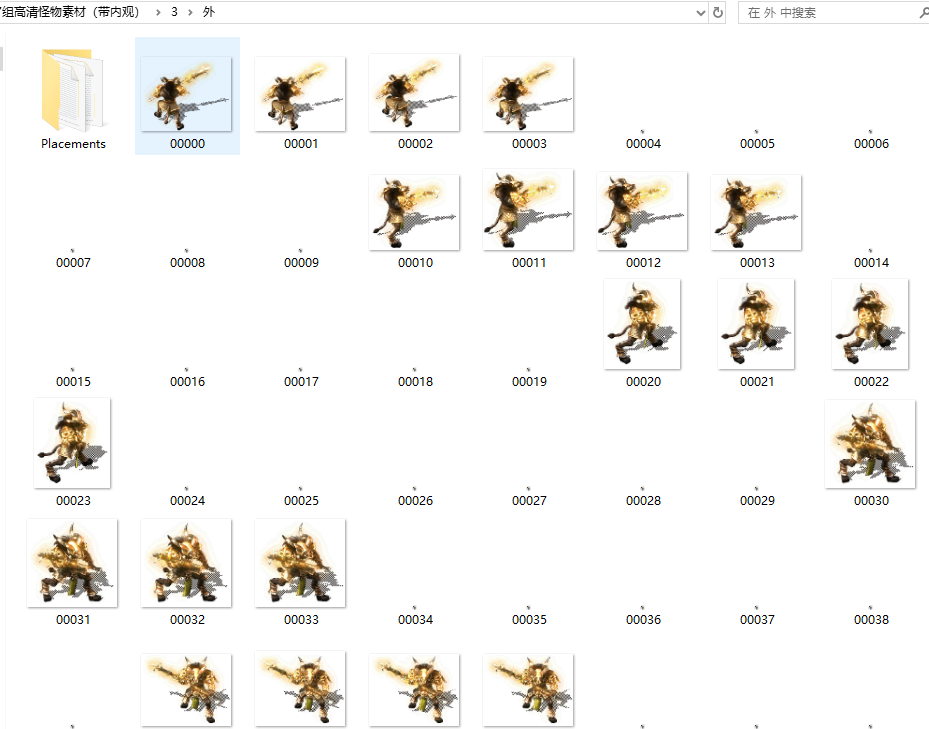The height and width of the screenshot is (729, 929).
Task: Select thumbnail 00000
Action: point(187,94)
